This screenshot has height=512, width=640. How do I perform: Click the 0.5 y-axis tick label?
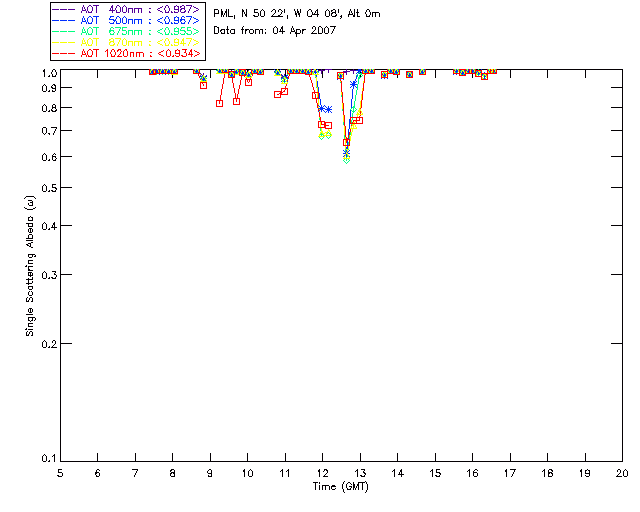[49, 188]
